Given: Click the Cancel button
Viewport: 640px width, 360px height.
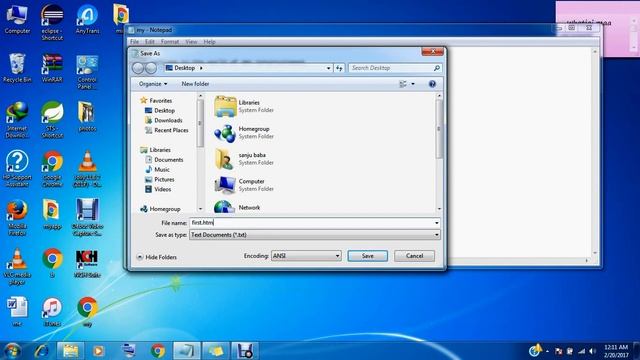Looking at the screenshot, I should coord(414,256).
